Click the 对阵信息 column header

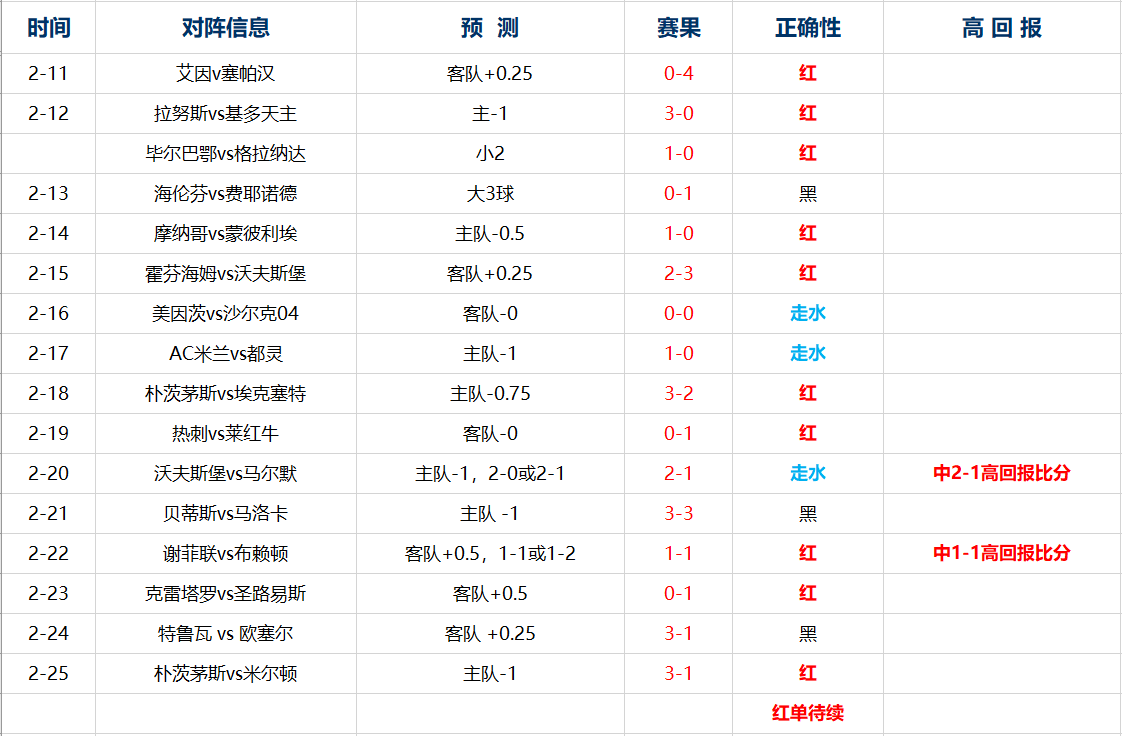tap(226, 28)
